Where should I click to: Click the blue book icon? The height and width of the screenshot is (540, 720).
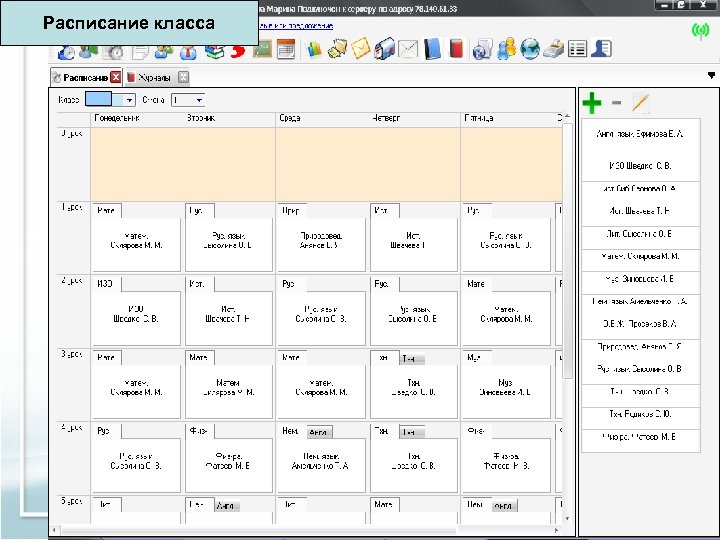pyautogui.click(x=432, y=49)
